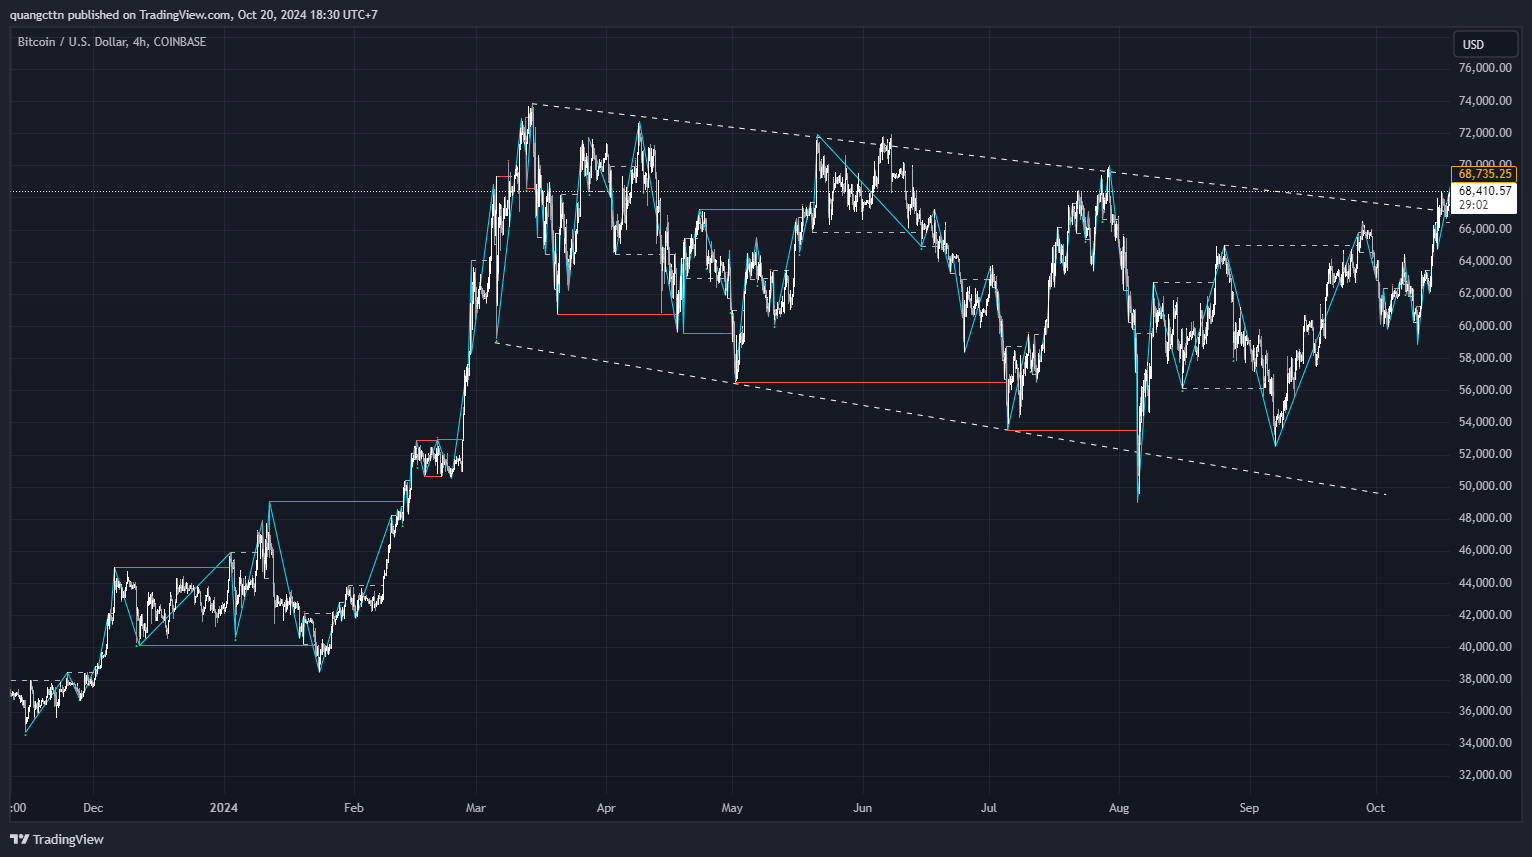Click the Dec label on time axis
1532x857 pixels.
[93, 808]
